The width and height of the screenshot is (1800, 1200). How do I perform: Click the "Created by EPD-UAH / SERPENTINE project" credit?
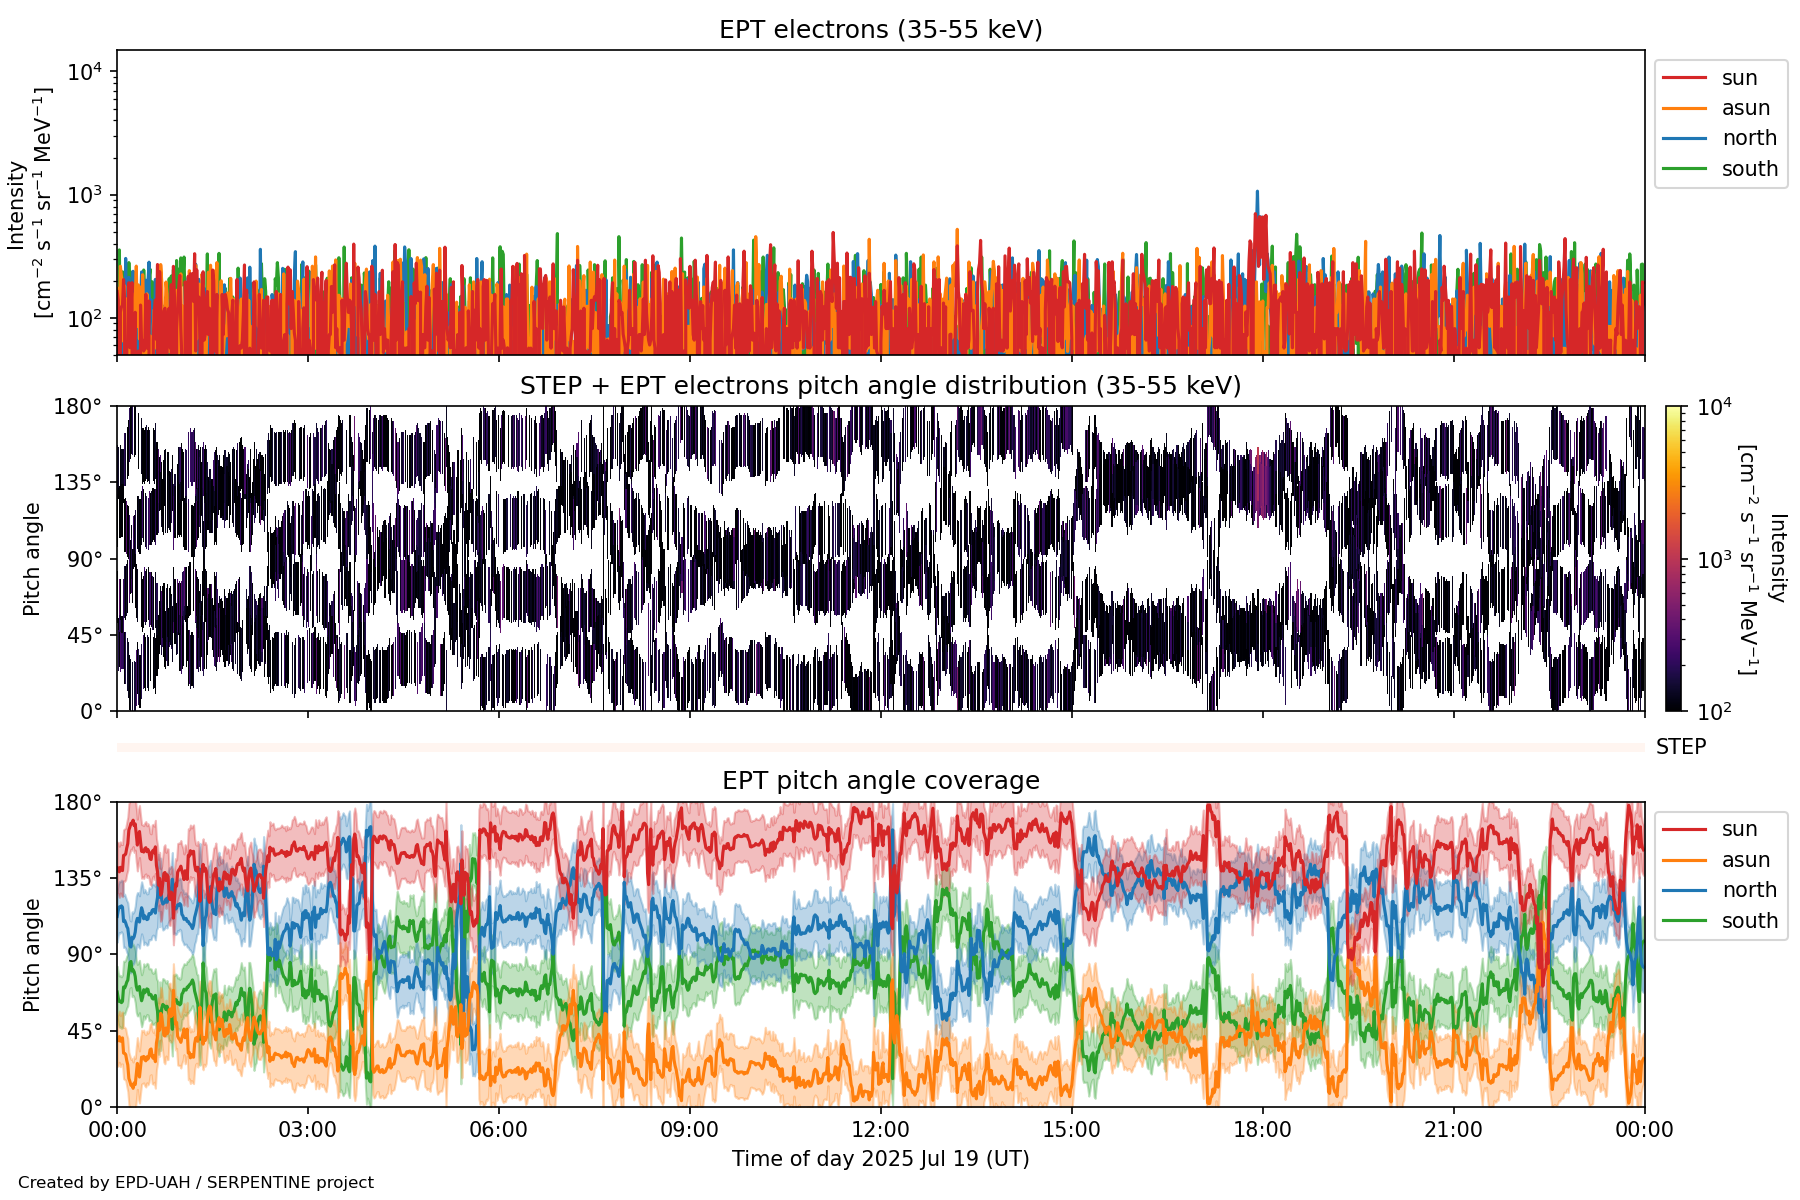pyautogui.click(x=196, y=1182)
